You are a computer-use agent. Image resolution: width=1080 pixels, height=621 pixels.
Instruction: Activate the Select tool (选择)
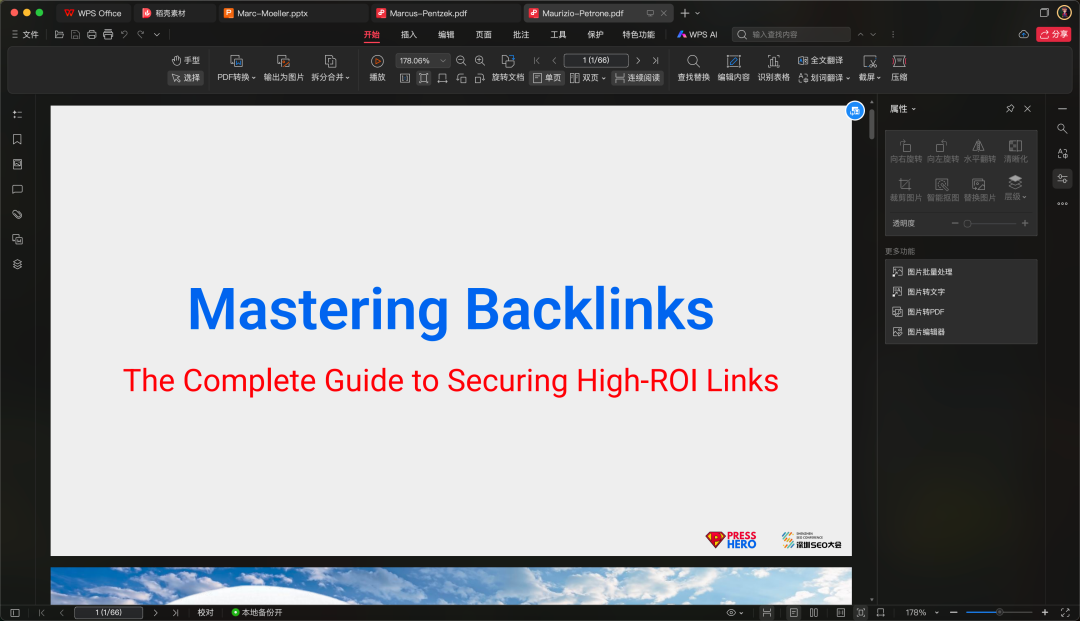click(x=185, y=78)
